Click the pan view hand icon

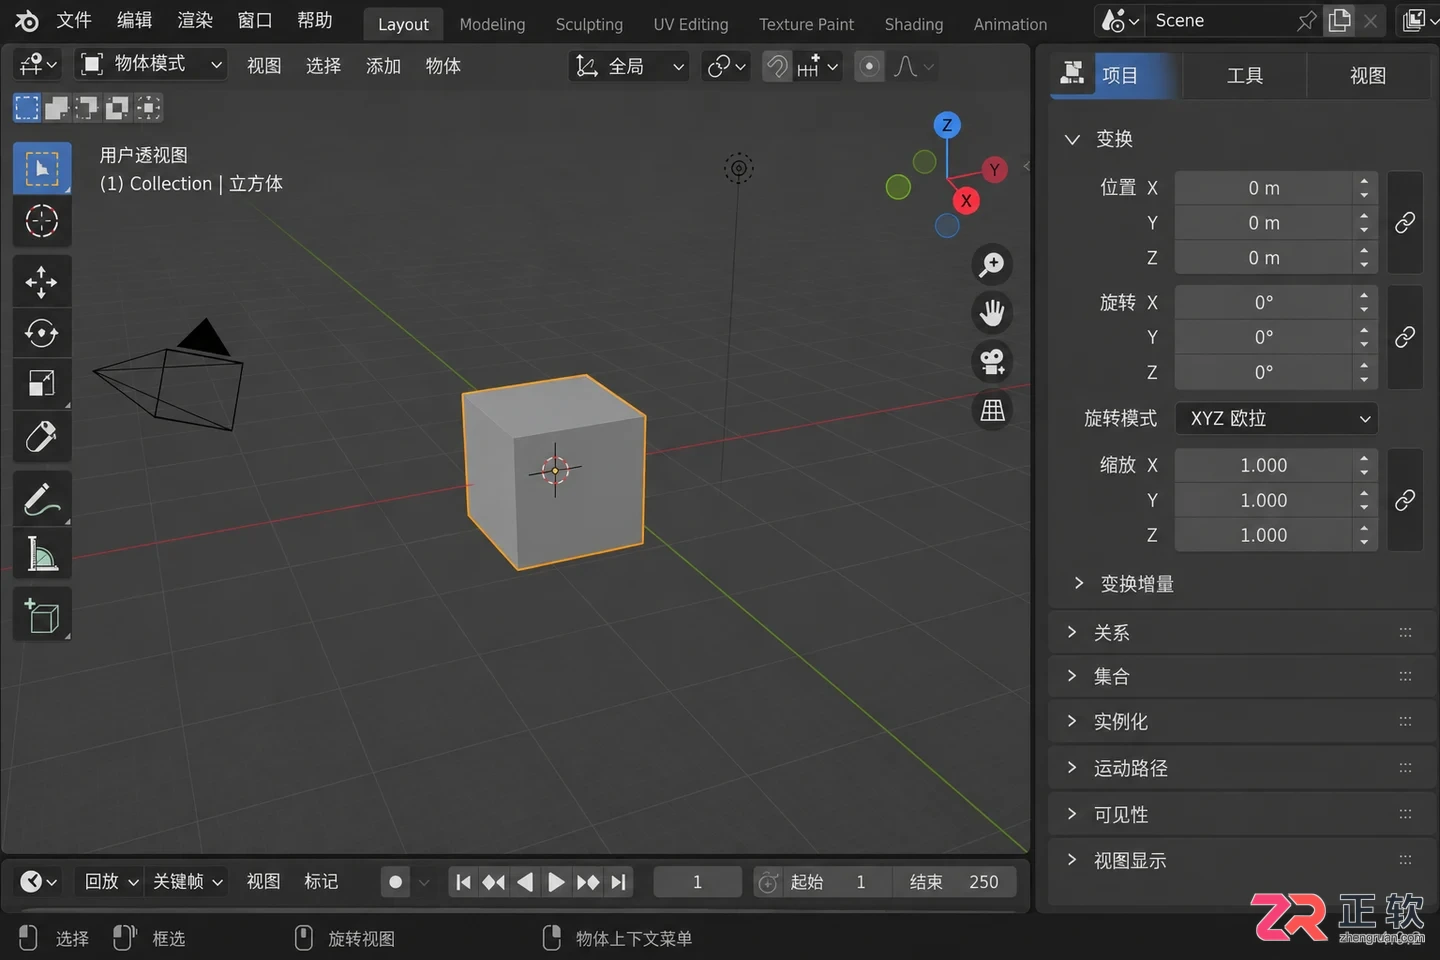coord(992,313)
